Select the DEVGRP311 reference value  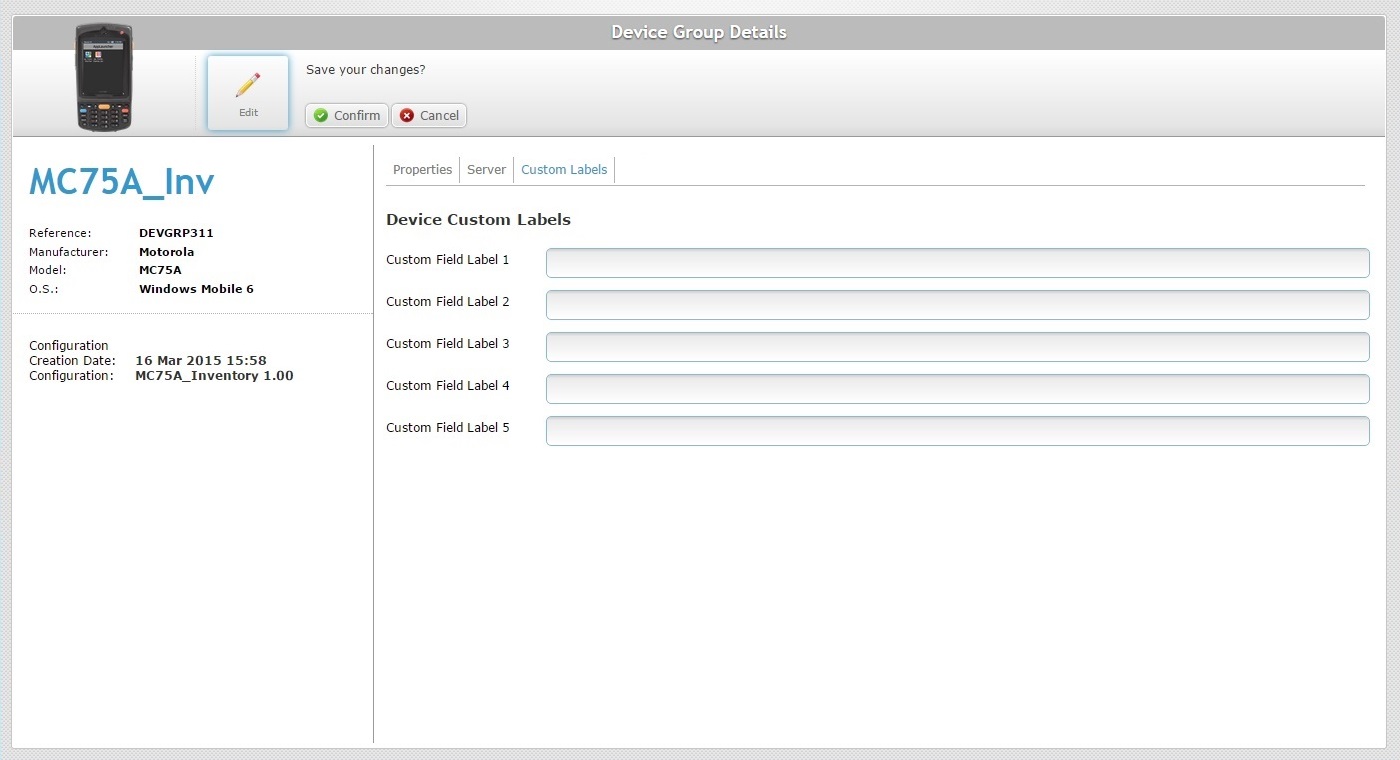click(176, 233)
